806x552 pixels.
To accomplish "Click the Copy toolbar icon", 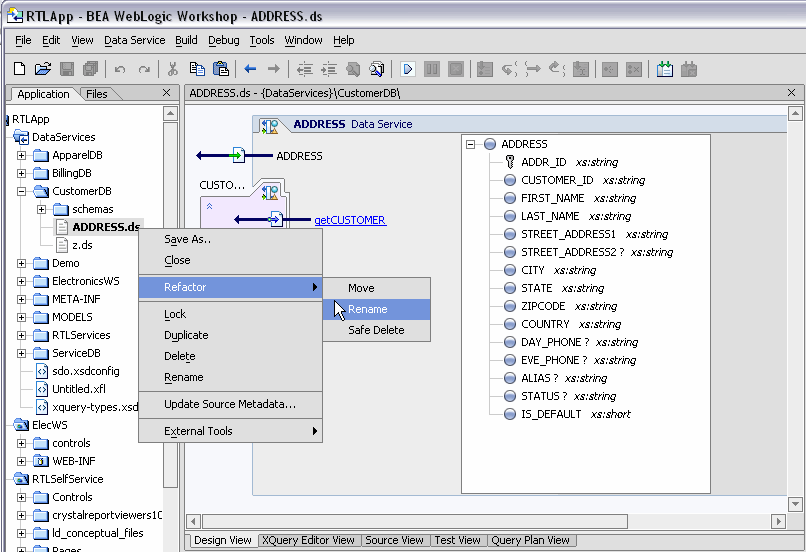I will (x=197, y=69).
